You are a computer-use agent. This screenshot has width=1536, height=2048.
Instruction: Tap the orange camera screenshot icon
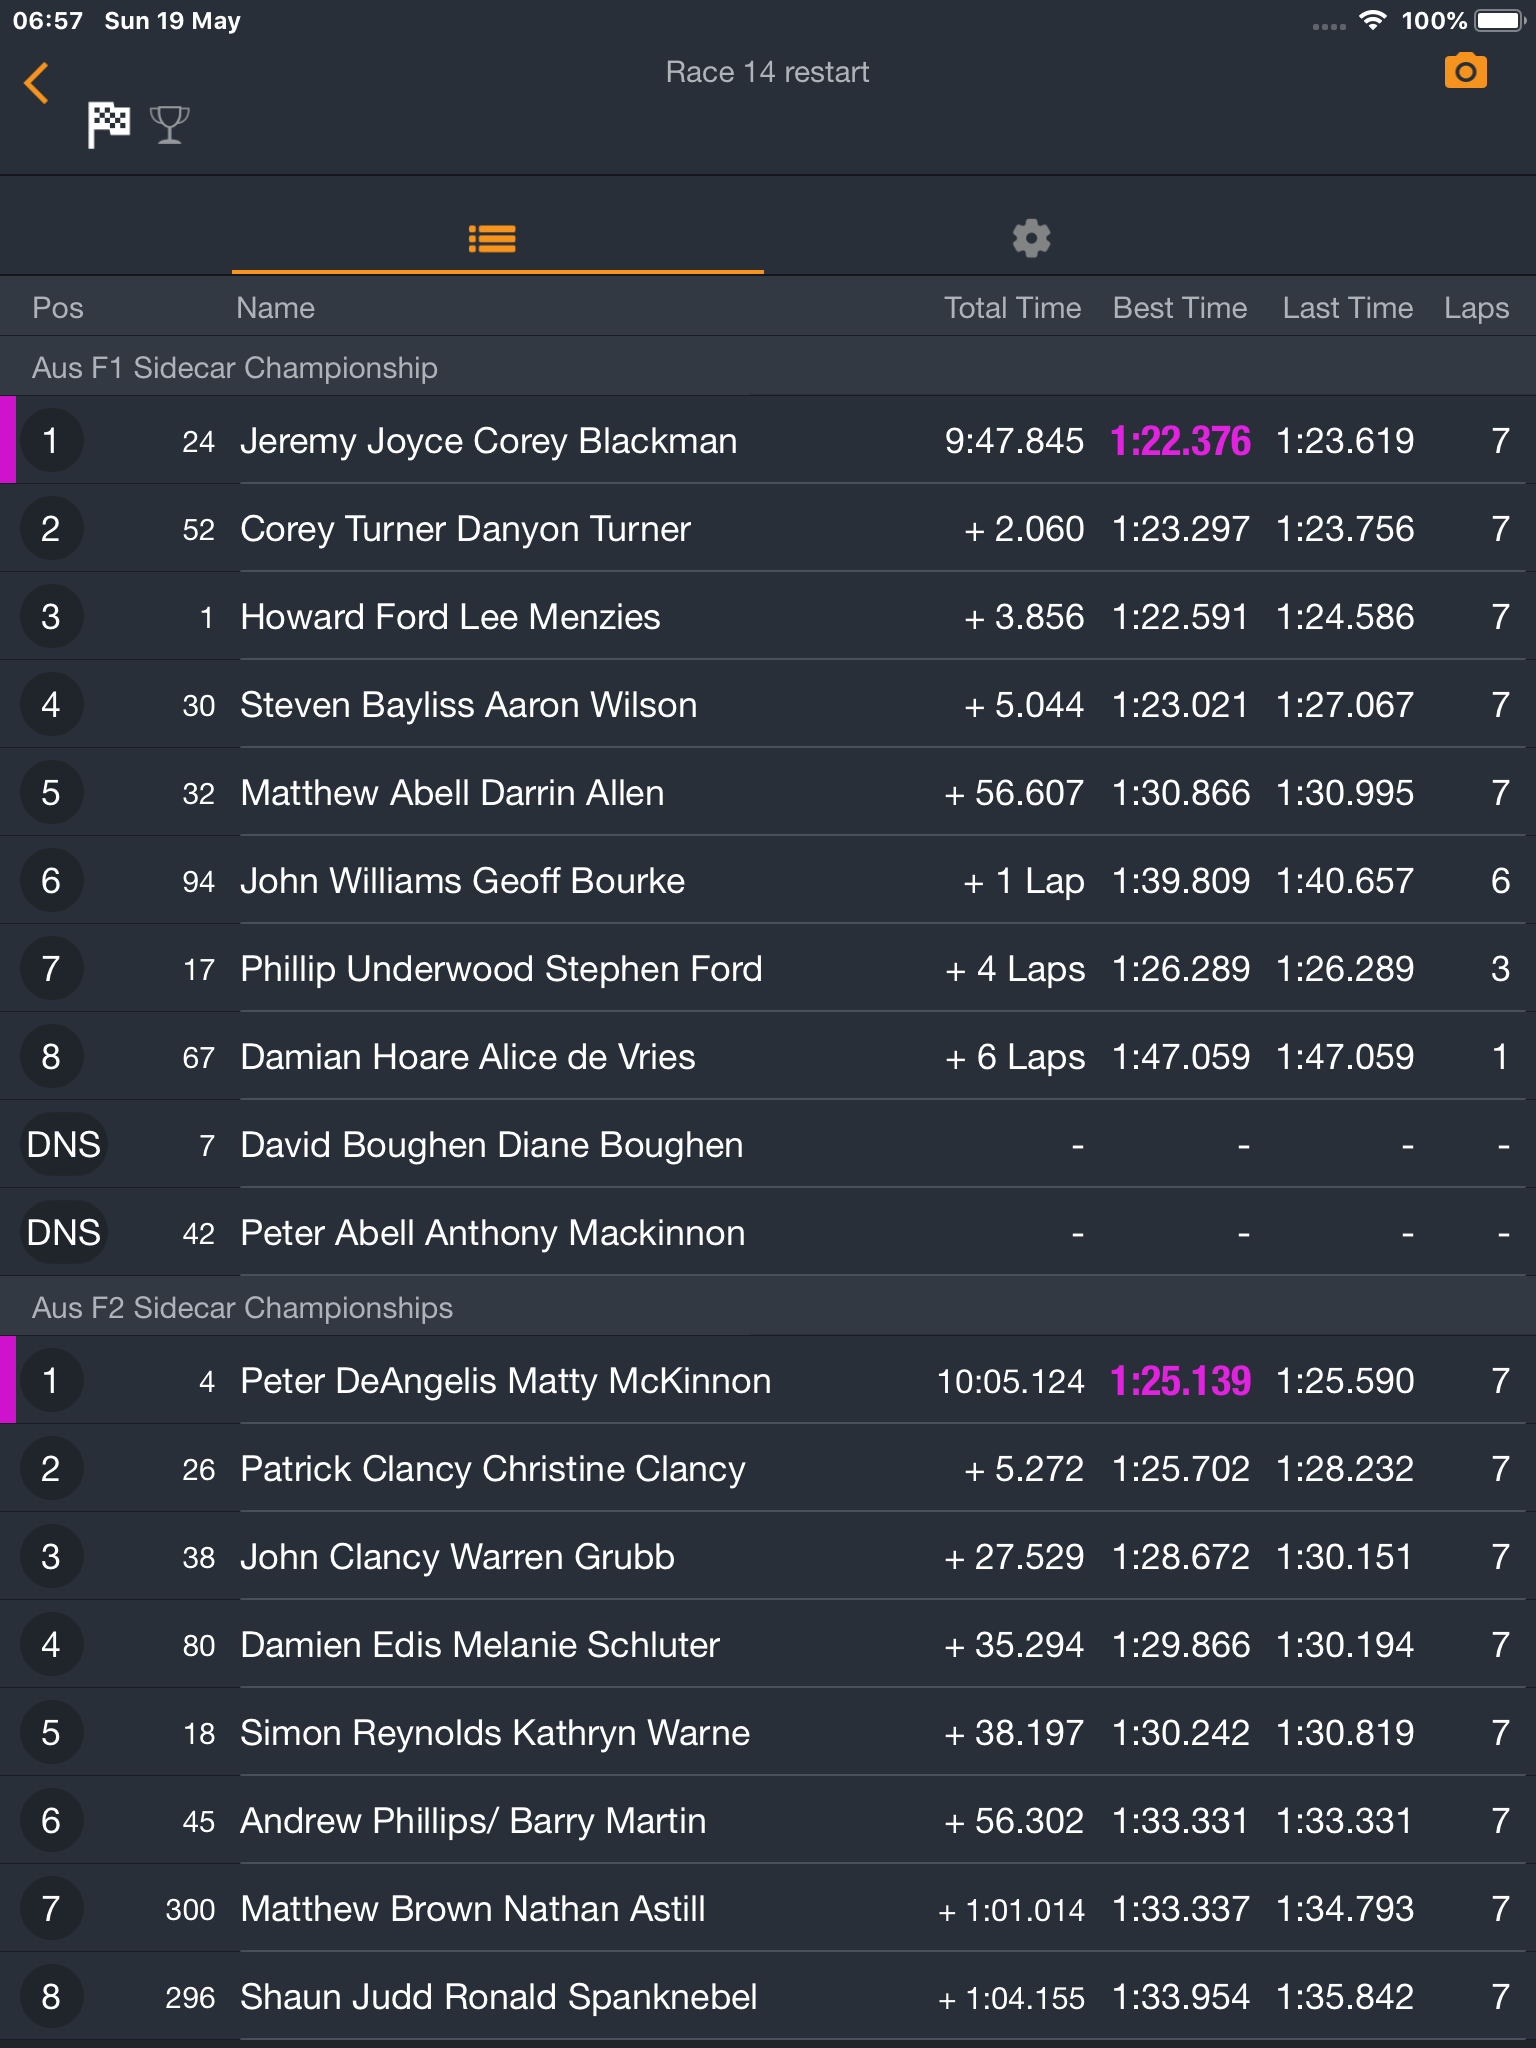point(1465,71)
